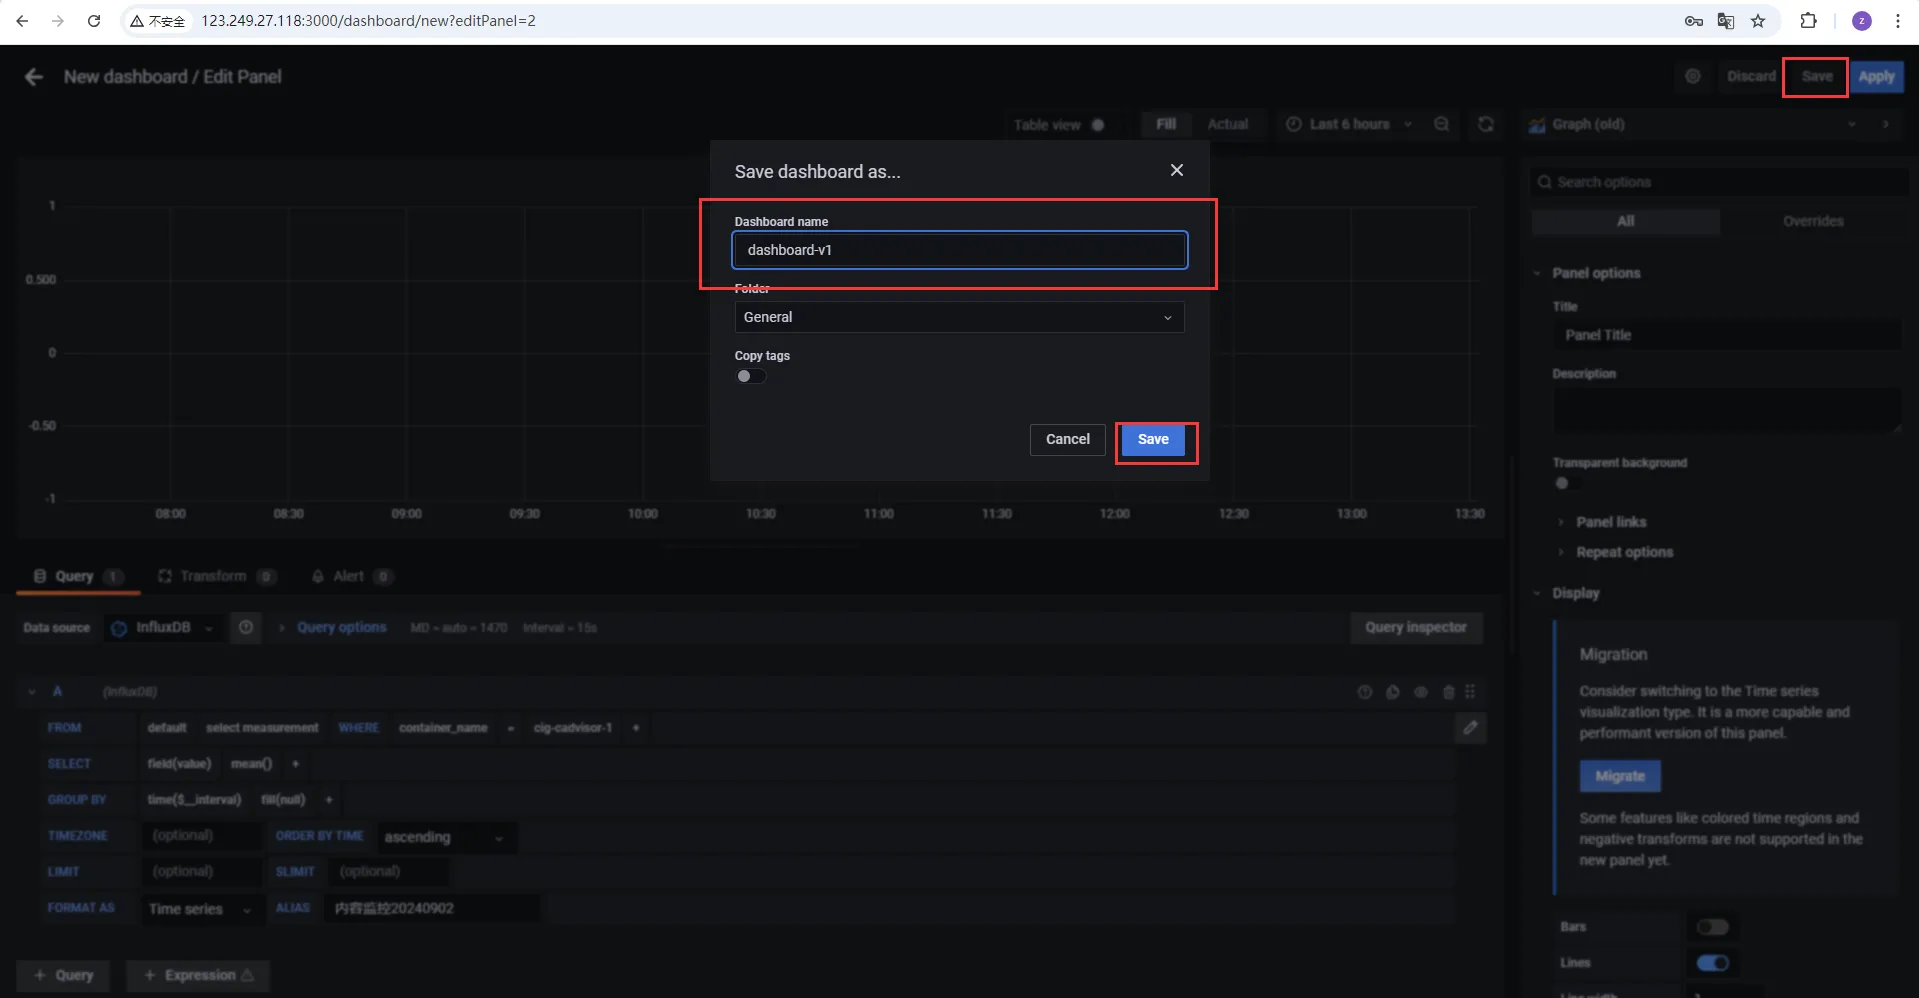1919x998 pixels.
Task: Open the Folder General dropdown
Action: click(x=959, y=317)
